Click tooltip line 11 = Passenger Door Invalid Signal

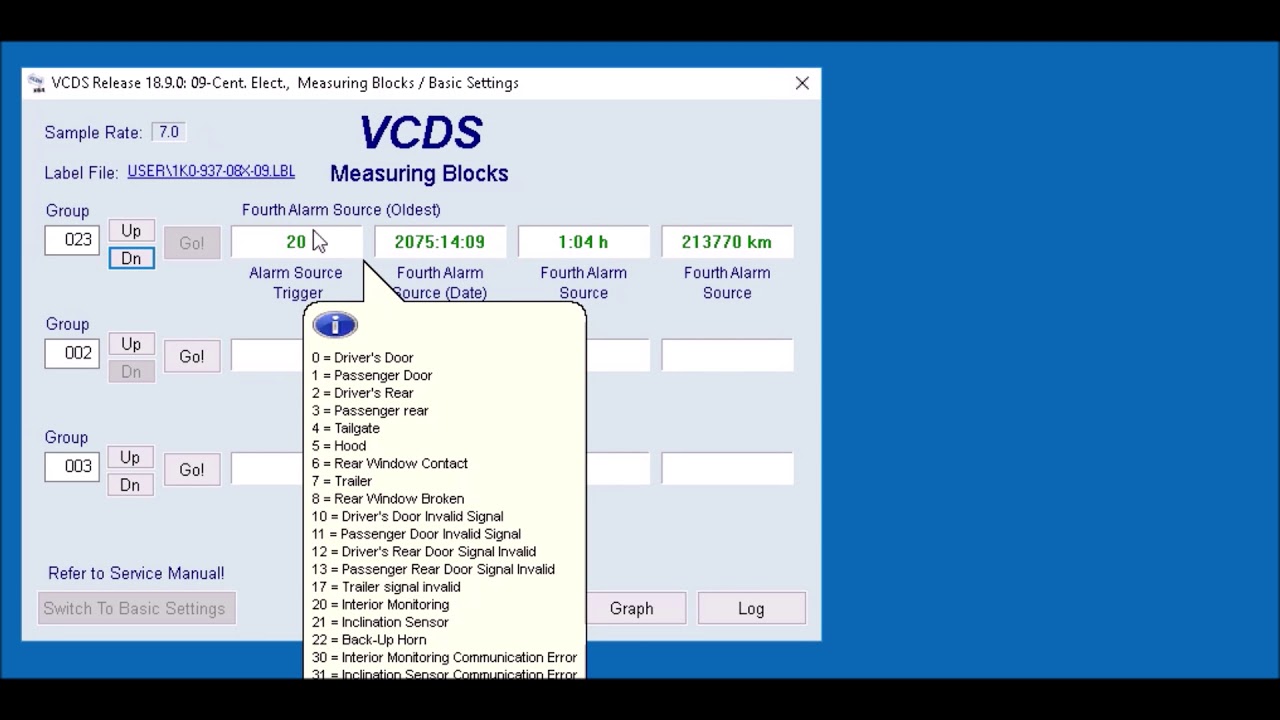pos(416,534)
